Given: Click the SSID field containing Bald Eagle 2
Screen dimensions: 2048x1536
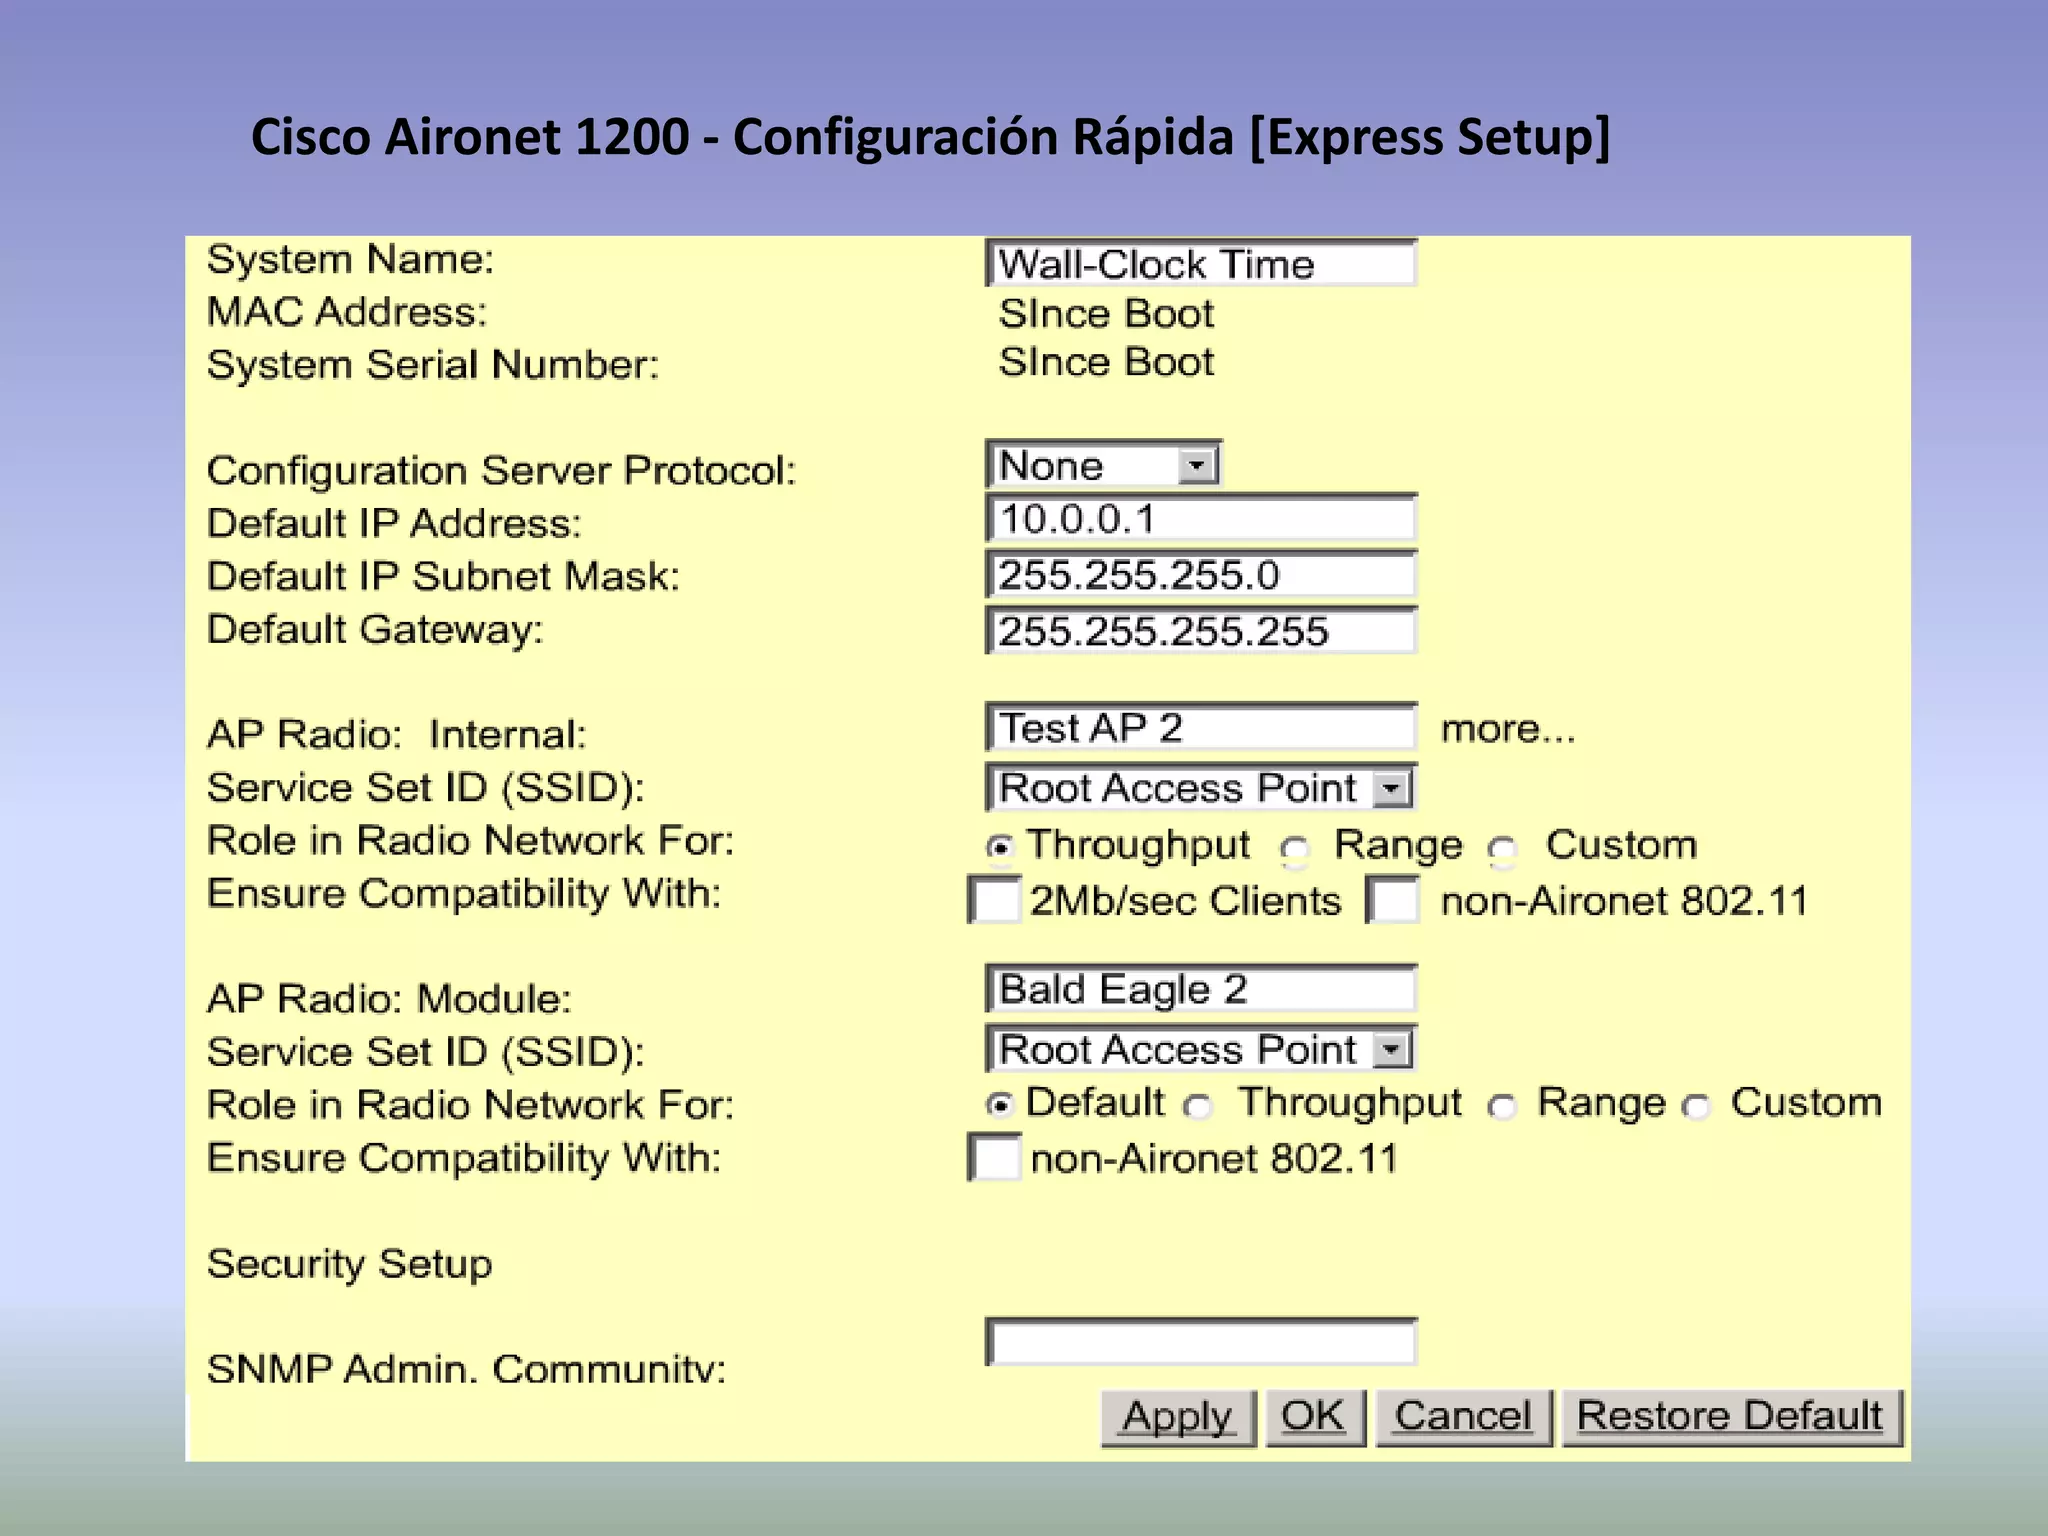Looking at the screenshot, I should coord(1201,989).
